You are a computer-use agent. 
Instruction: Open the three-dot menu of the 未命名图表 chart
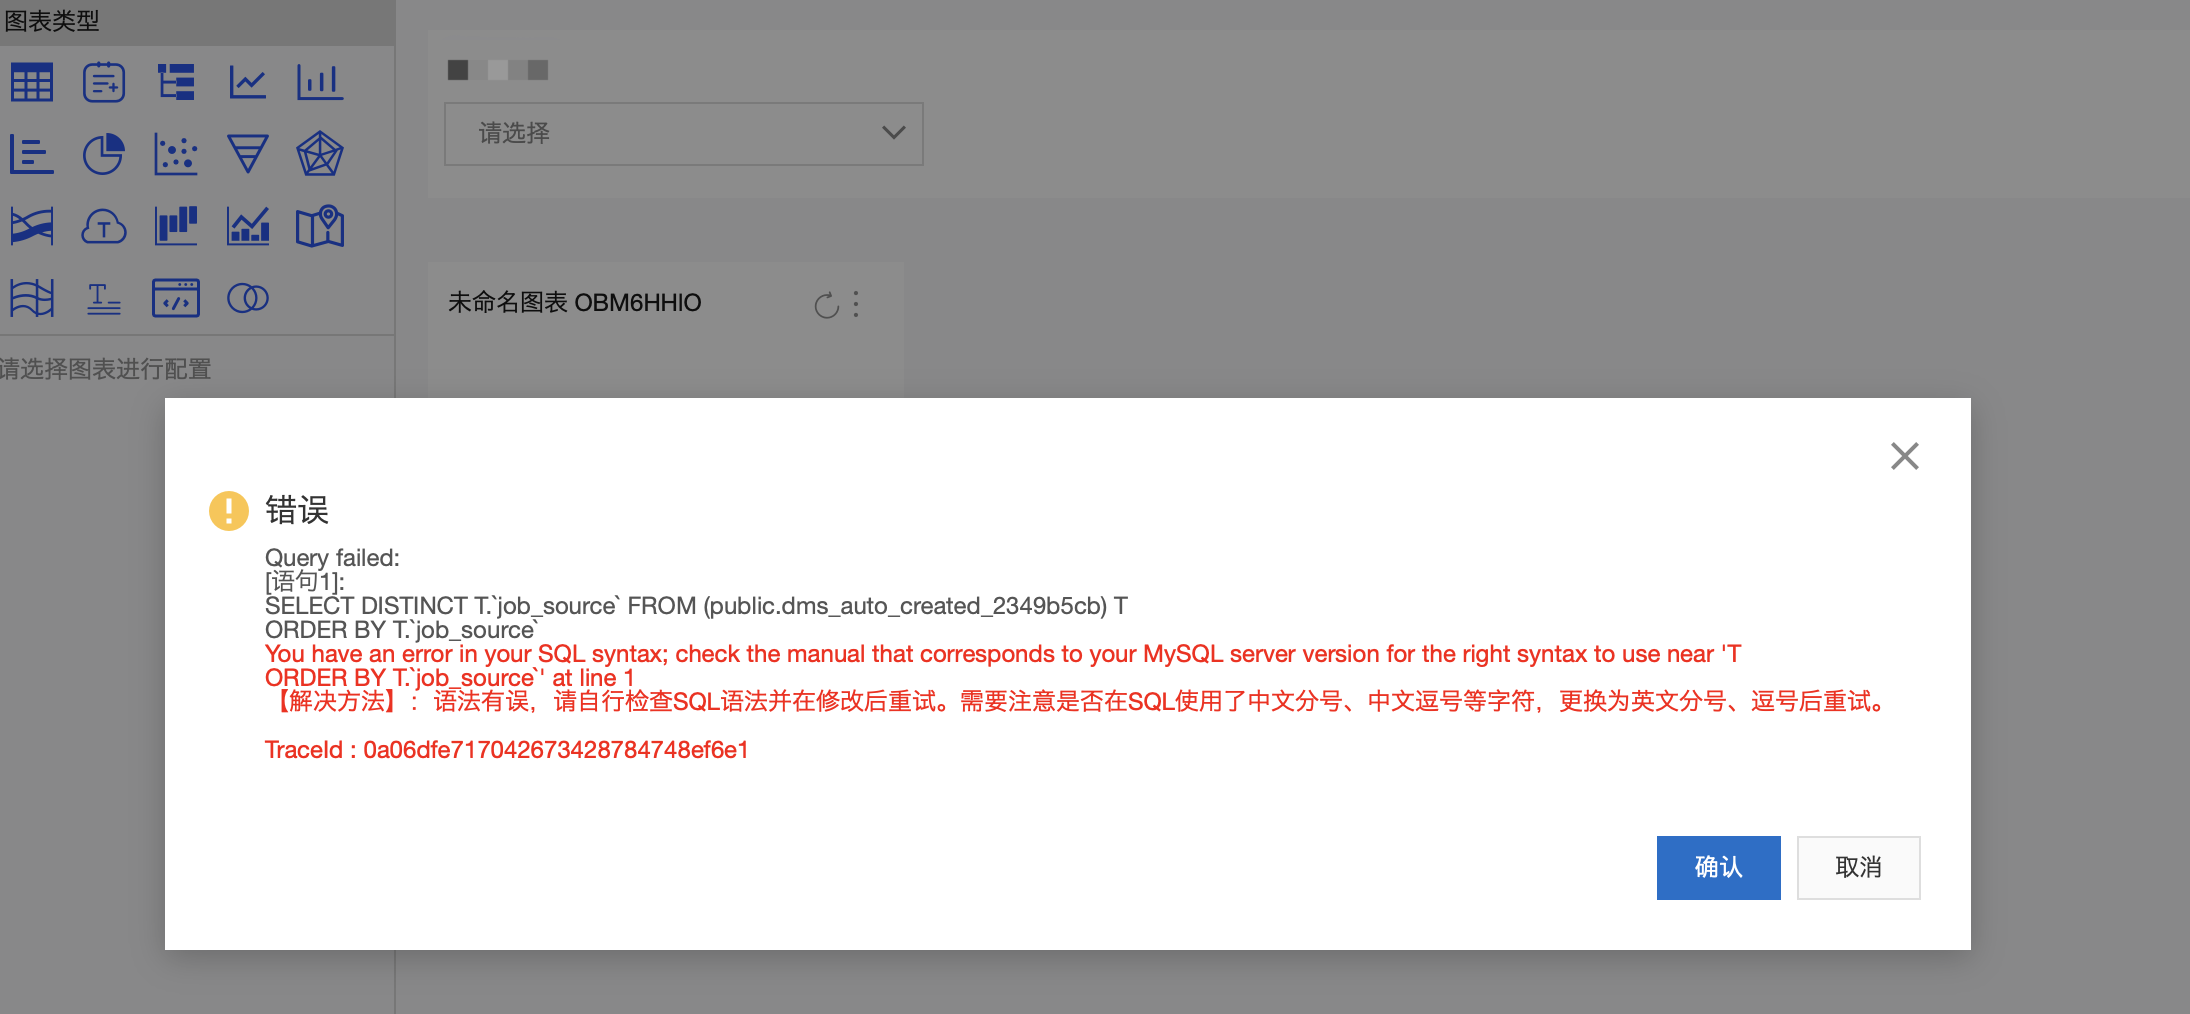[x=856, y=304]
